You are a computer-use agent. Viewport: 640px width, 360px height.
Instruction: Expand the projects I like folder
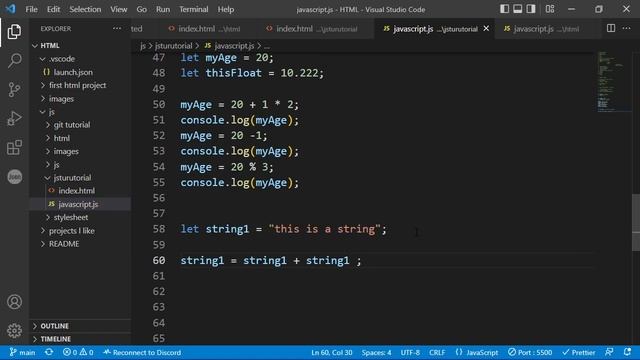71,231
